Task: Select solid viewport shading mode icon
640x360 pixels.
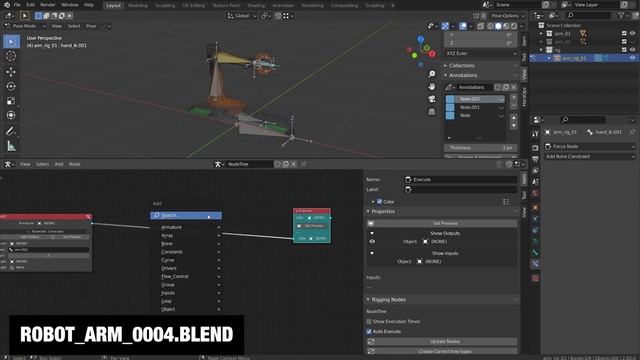Action: pos(498,26)
